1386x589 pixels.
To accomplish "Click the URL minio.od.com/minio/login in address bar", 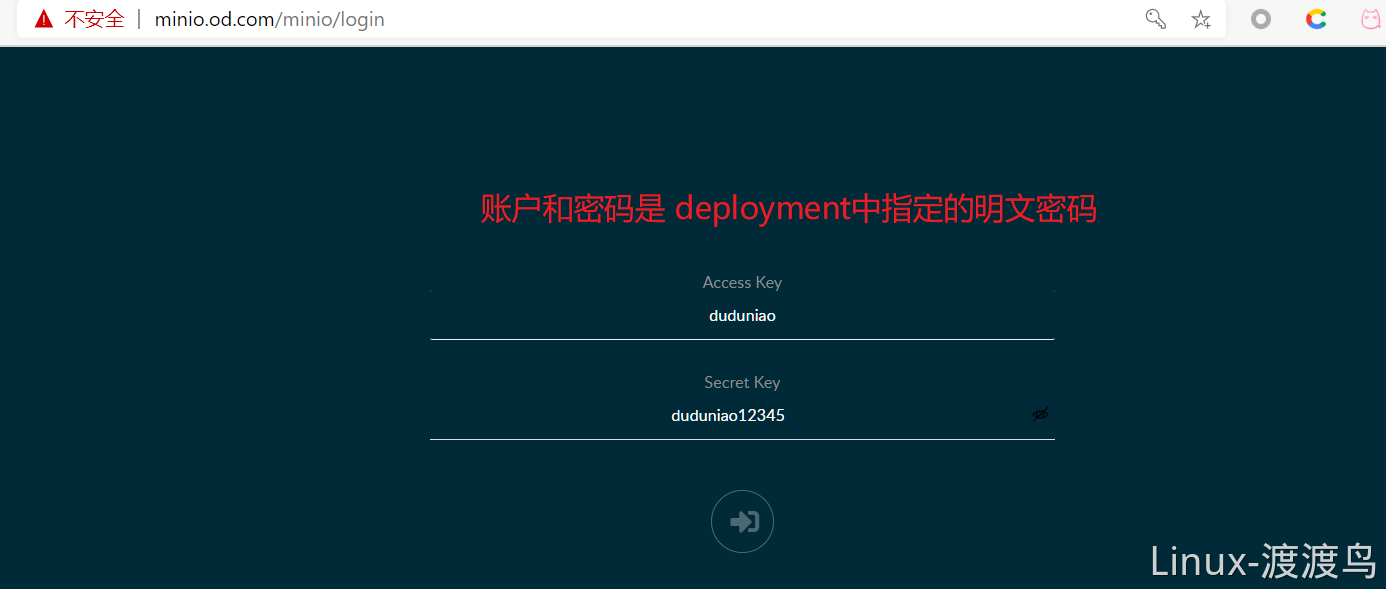I will 269,19.
